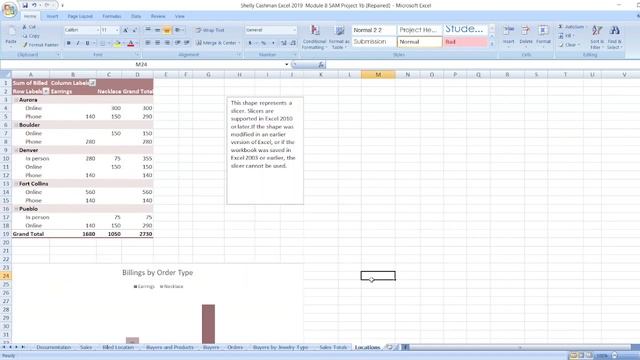Apply the Submission cell style
This screenshot has height=360, width=640.
click(374, 42)
